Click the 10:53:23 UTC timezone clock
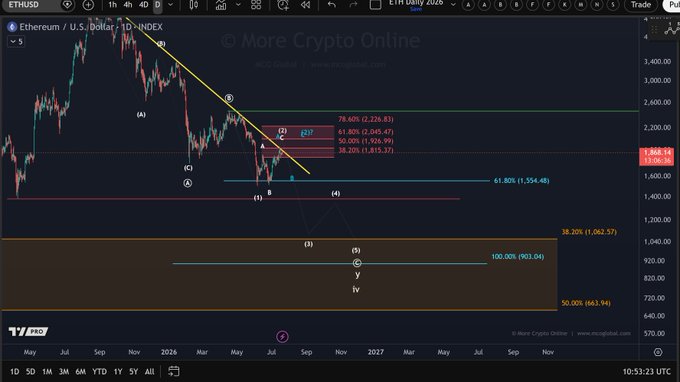Screen dimensions: 680x382 coord(647,372)
